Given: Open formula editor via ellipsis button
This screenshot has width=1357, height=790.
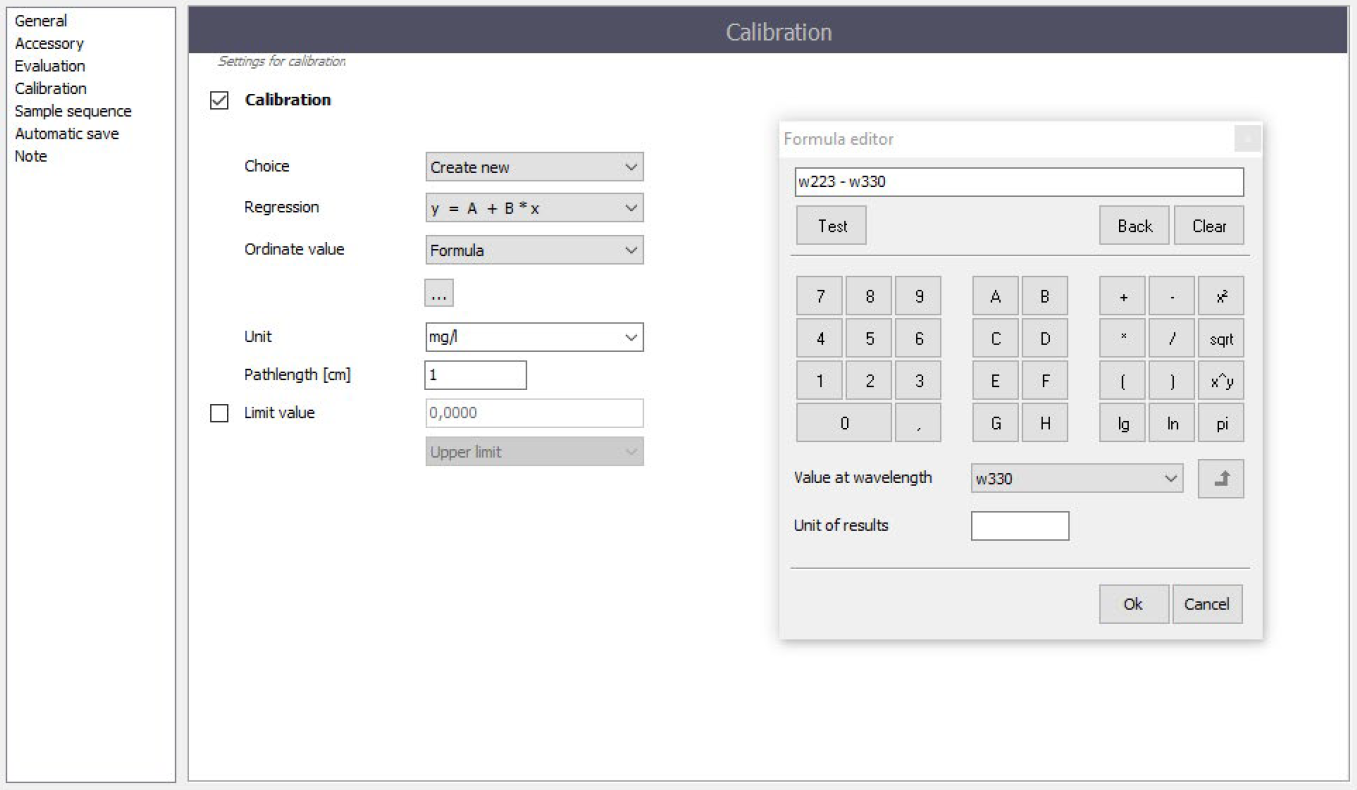Looking at the screenshot, I should pyautogui.click(x=439, y=293).
